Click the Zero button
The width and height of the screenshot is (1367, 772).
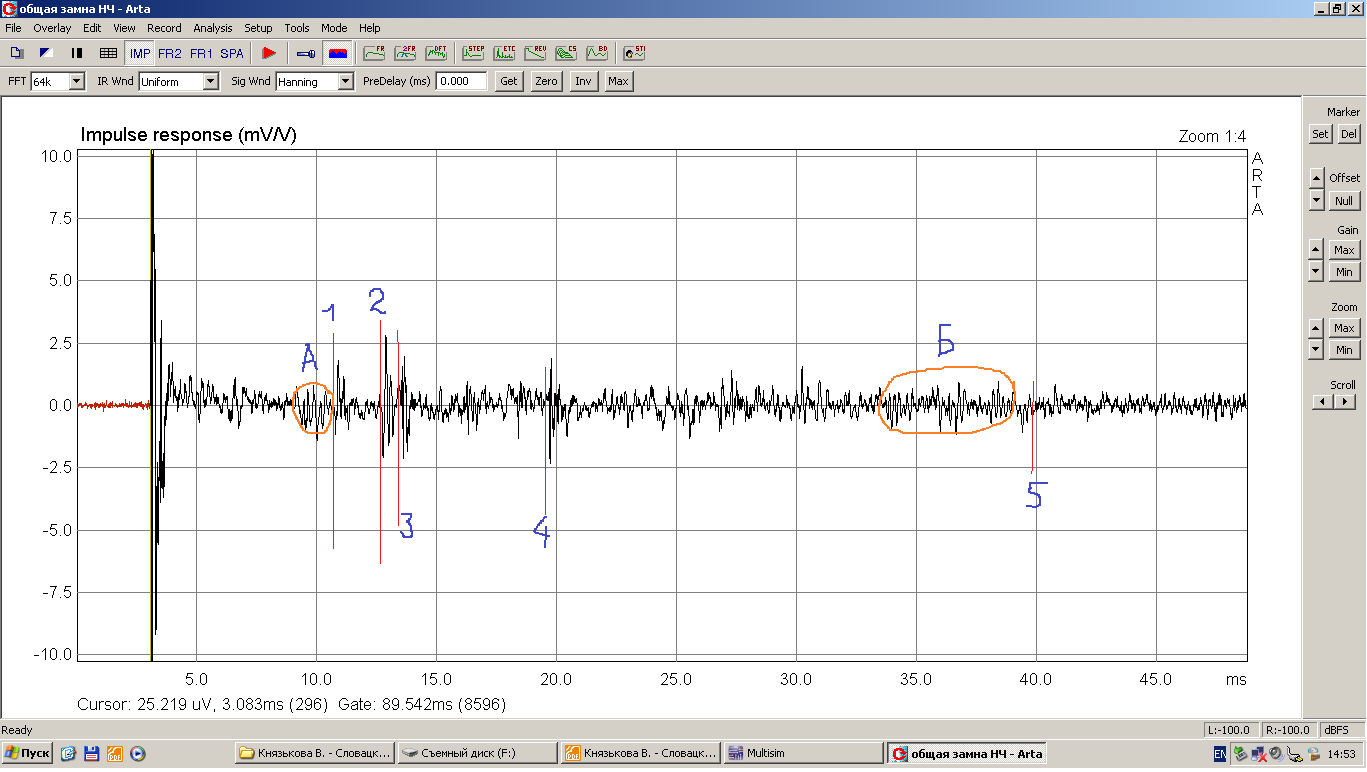(546, 82)
